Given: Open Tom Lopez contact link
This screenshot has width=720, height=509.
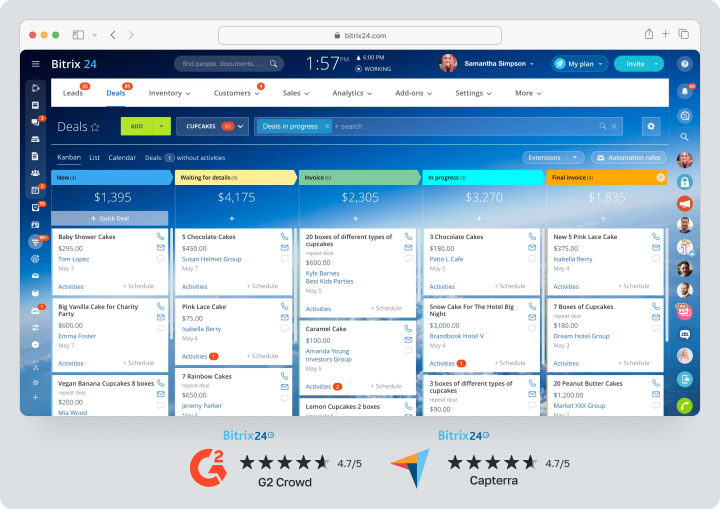Looking at the screenshot, I should 73,259.
